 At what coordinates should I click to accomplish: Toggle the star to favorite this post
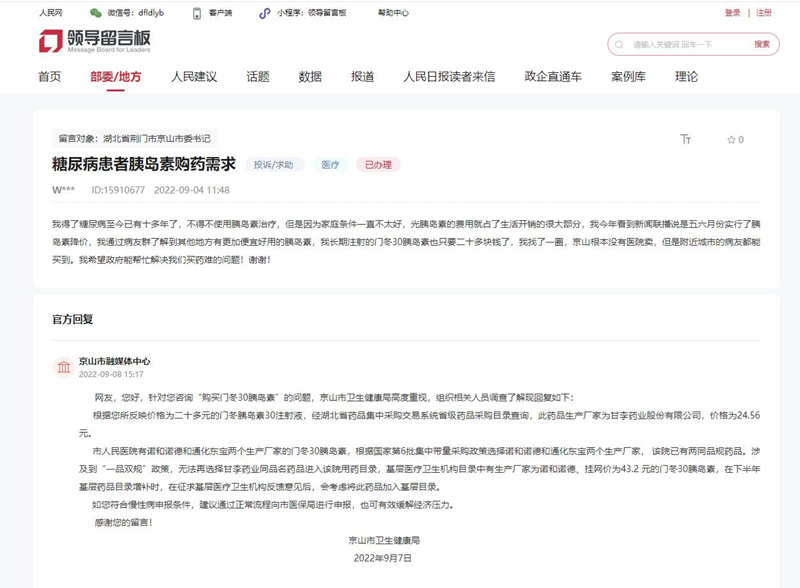click(732, 139)
